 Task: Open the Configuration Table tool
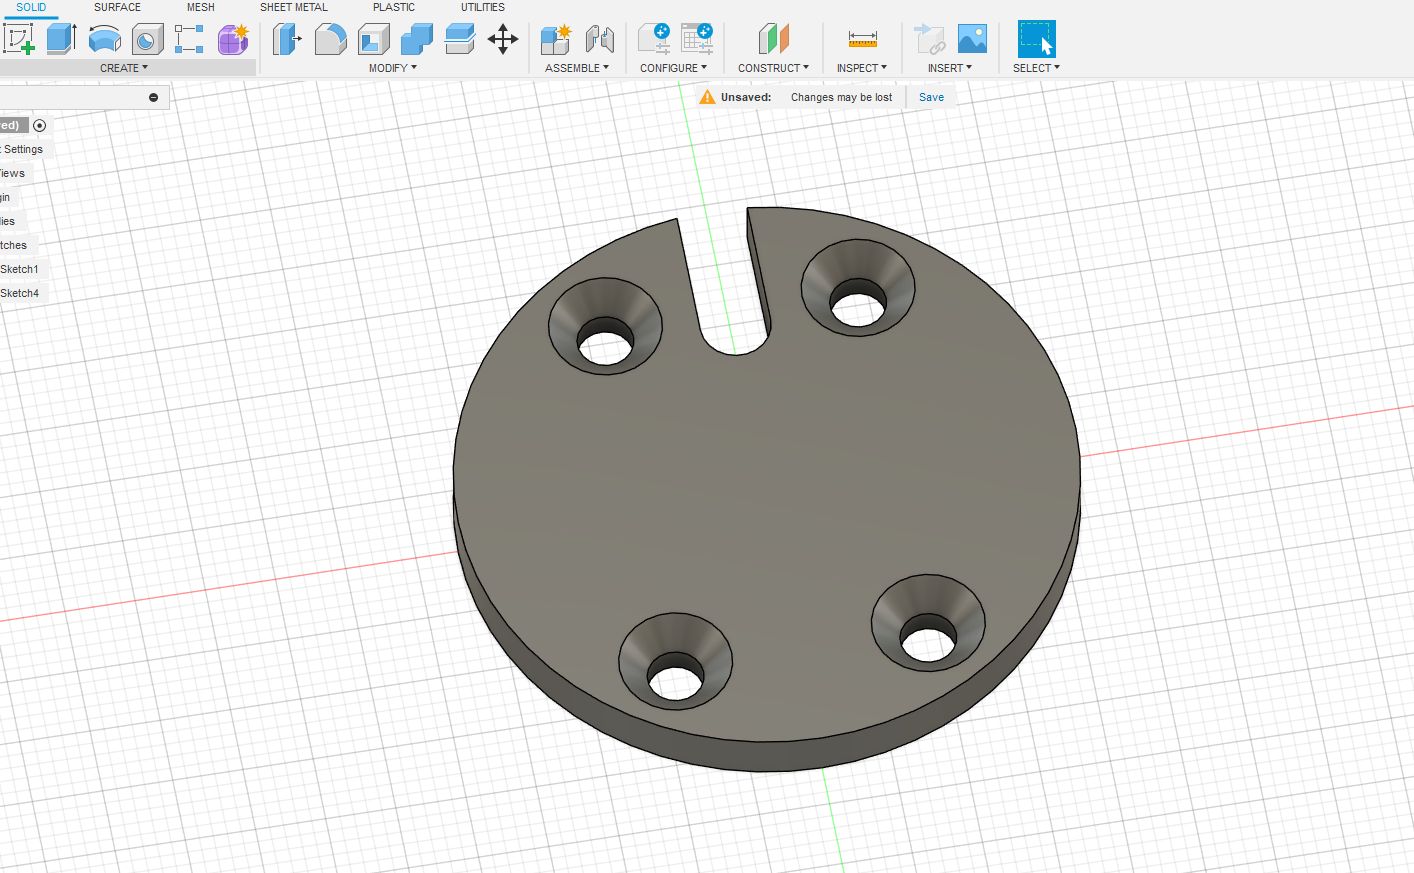coord(697,39)
